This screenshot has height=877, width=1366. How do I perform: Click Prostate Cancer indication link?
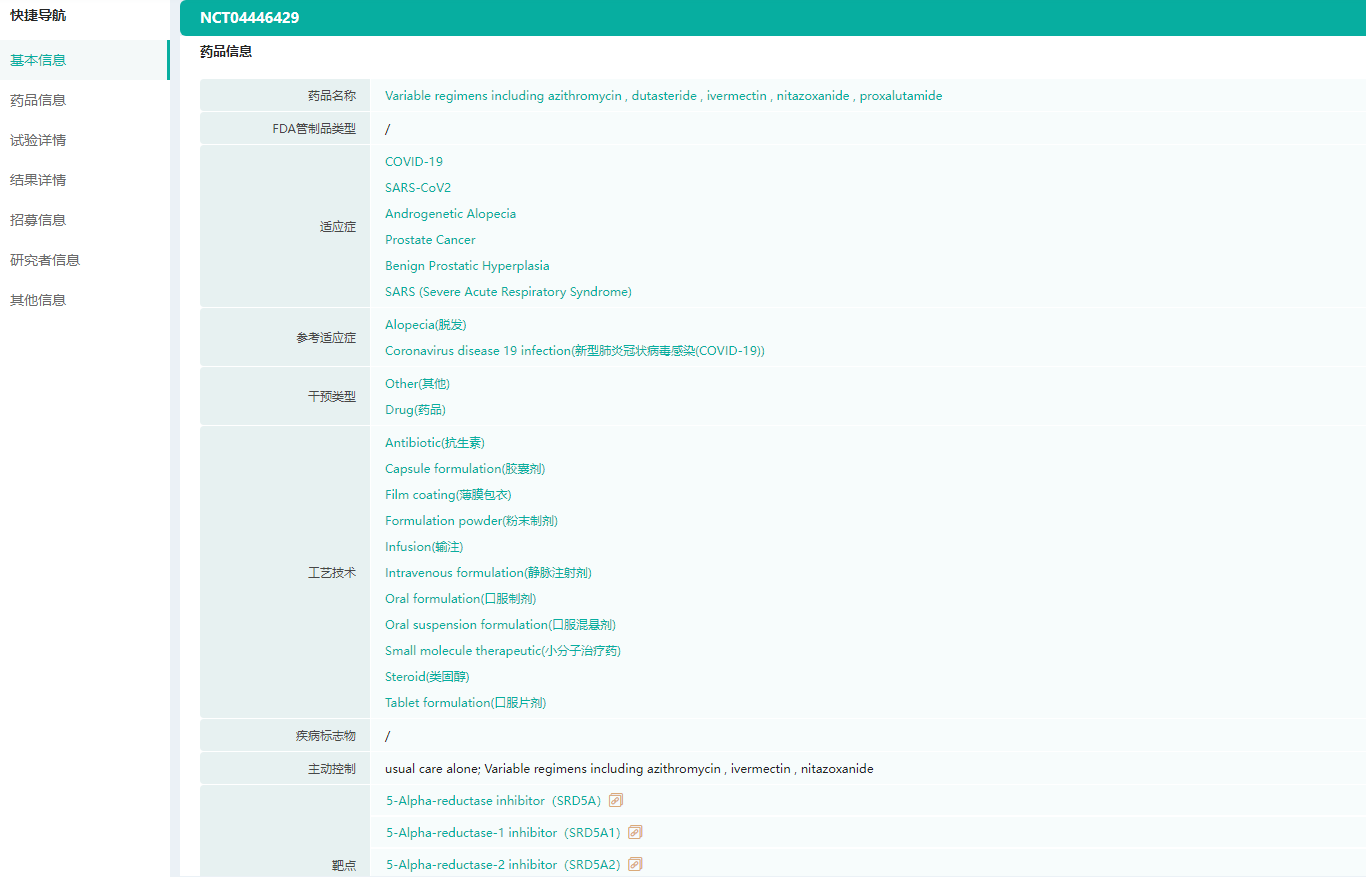[x=430, y=240]
